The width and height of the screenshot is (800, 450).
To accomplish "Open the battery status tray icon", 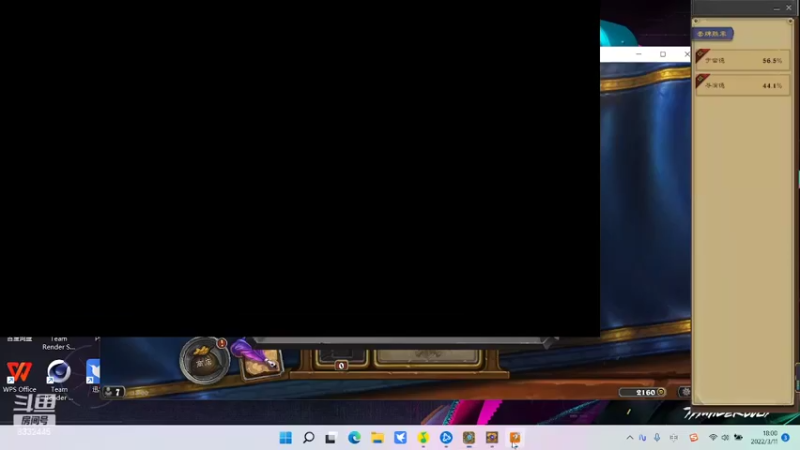I will (738, 438).
